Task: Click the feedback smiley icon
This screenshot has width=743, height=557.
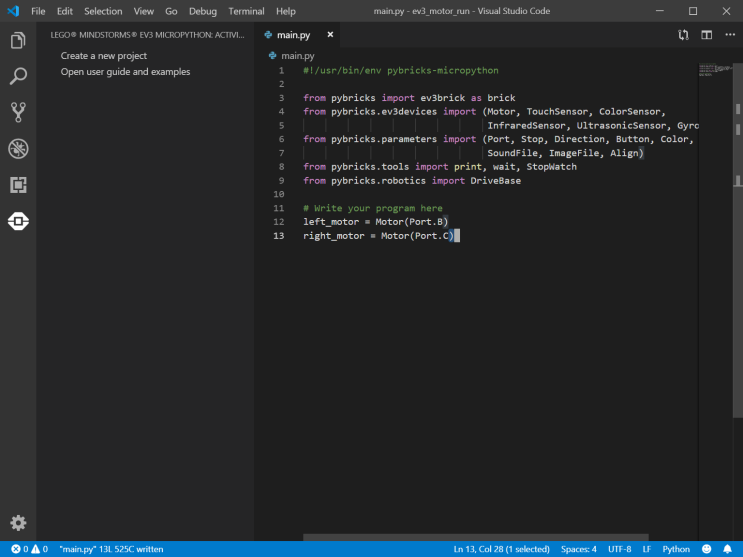Action: 705,549
